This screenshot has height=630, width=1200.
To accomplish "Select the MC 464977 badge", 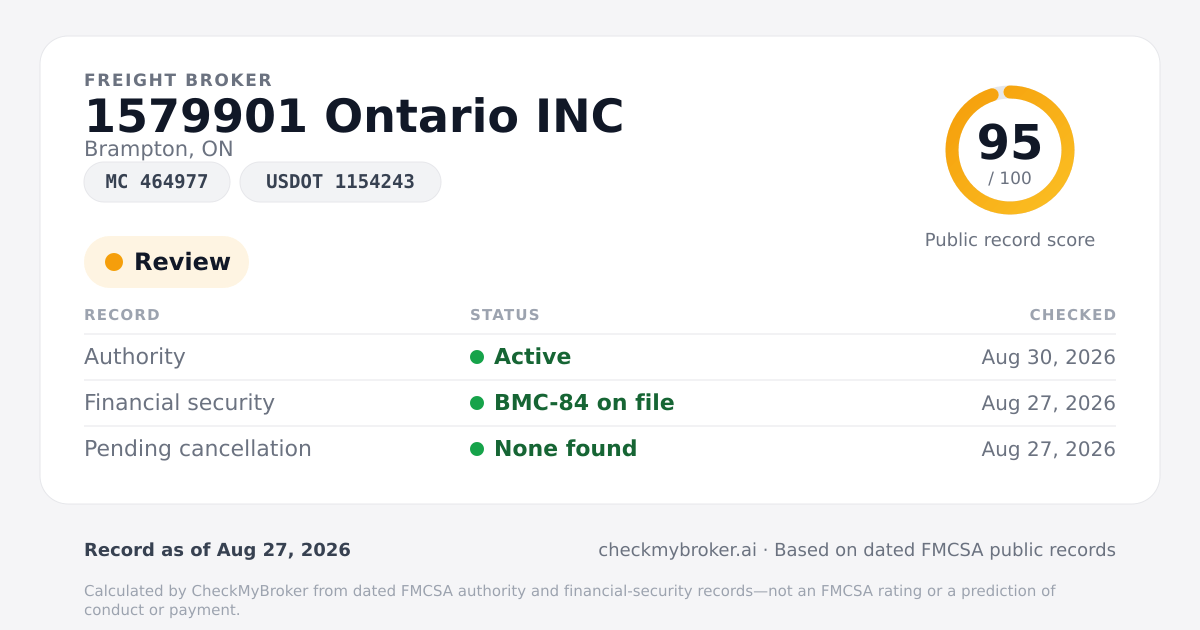I will 157,182.
